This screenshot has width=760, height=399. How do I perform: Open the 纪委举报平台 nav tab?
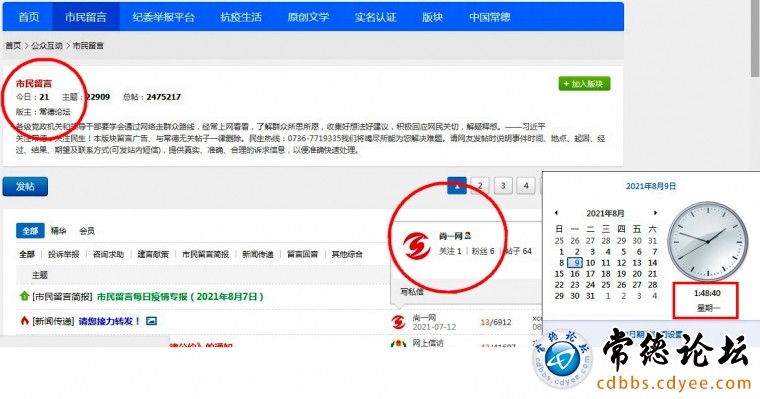point(163,17)
